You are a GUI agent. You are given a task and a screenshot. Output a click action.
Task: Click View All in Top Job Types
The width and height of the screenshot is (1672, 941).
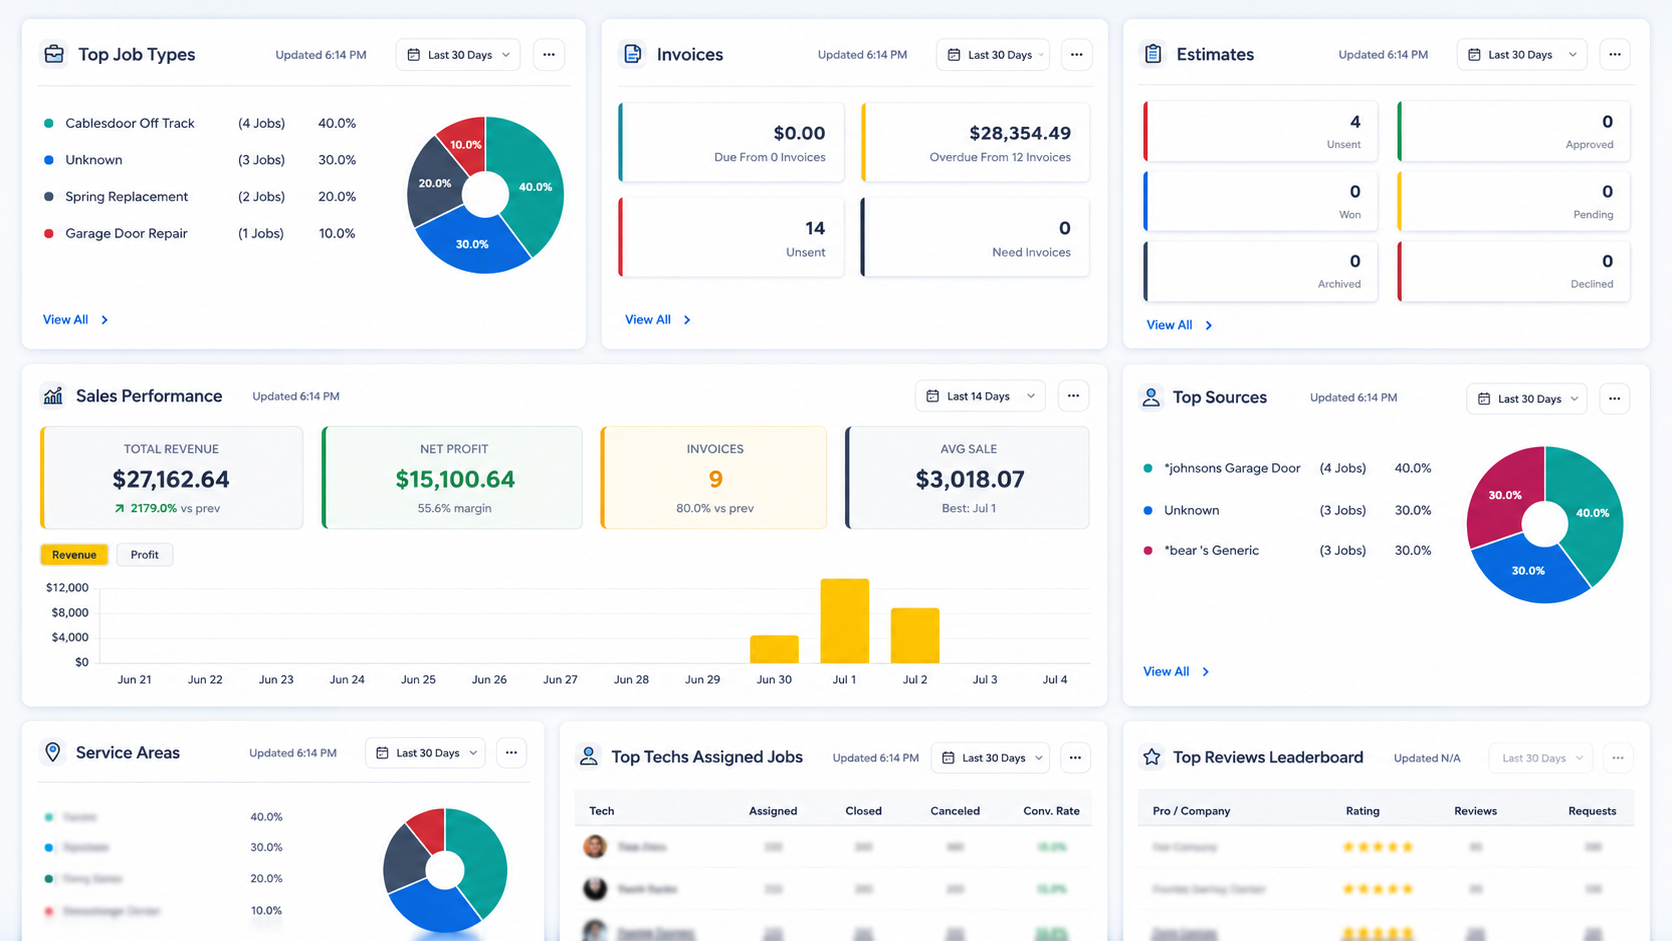pyautogui.click(x=75, y=320)
